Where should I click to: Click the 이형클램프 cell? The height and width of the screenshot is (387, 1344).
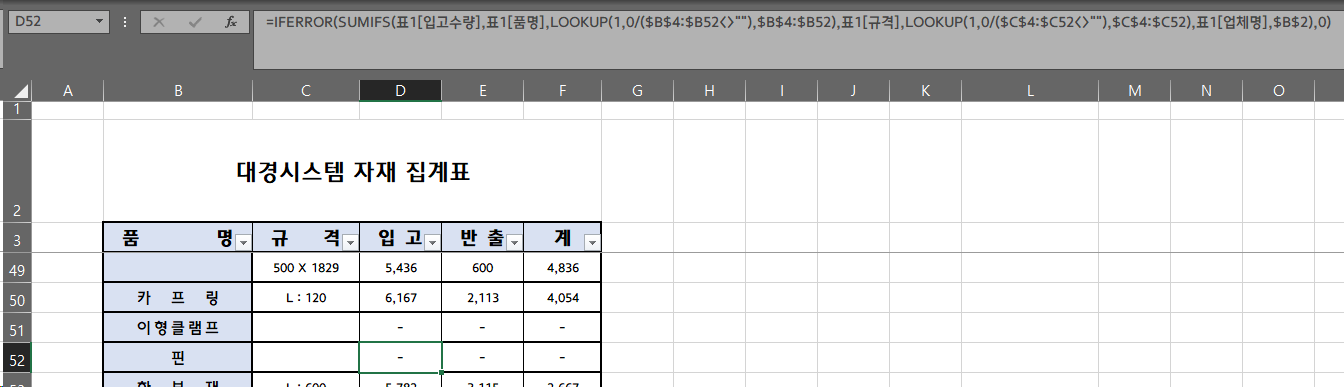click(x=178, y=328)
